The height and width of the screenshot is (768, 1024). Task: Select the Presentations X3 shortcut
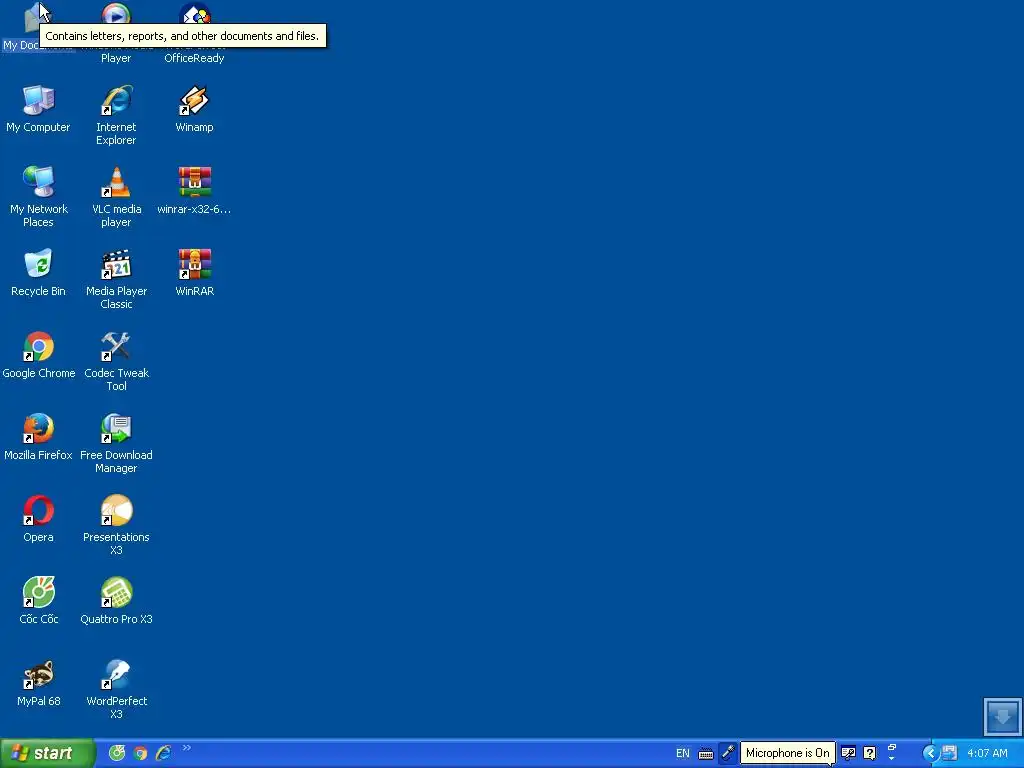click(116, 525)
